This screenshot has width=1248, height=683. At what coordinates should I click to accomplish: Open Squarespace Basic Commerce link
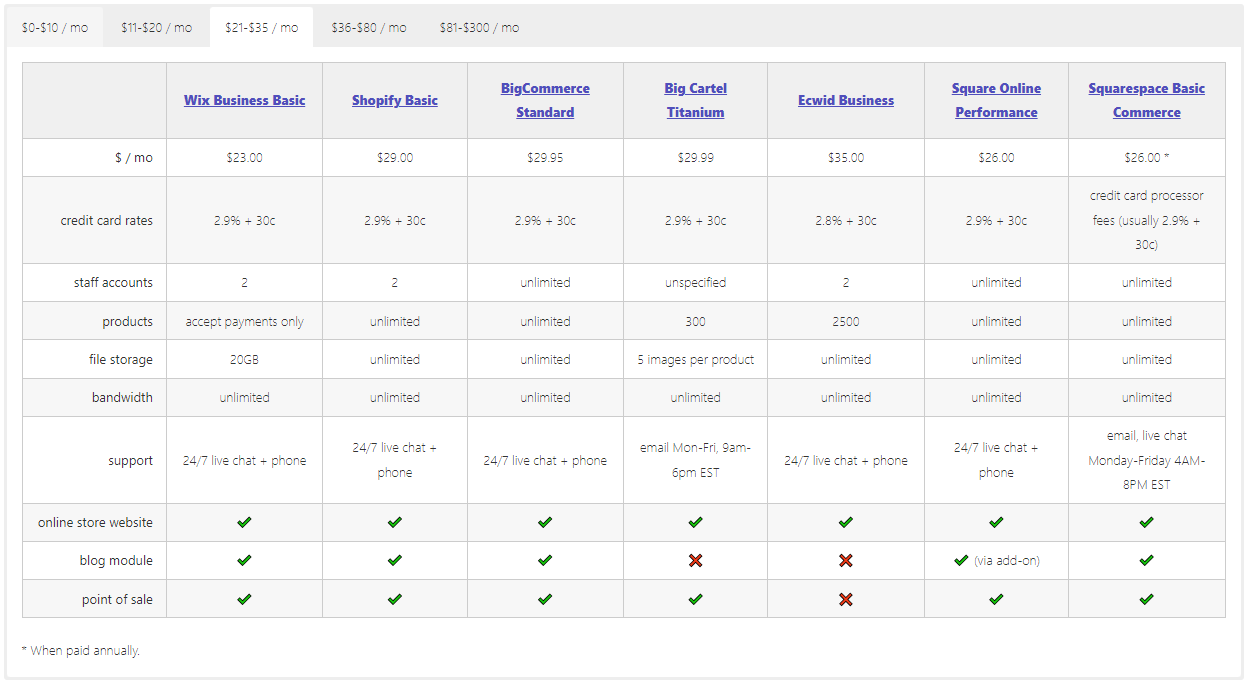[1147, 100]
